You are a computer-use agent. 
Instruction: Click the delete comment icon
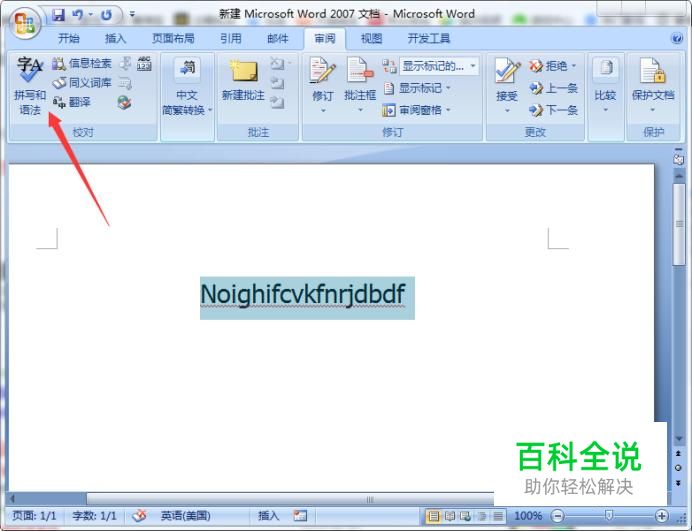click(277, 64)
